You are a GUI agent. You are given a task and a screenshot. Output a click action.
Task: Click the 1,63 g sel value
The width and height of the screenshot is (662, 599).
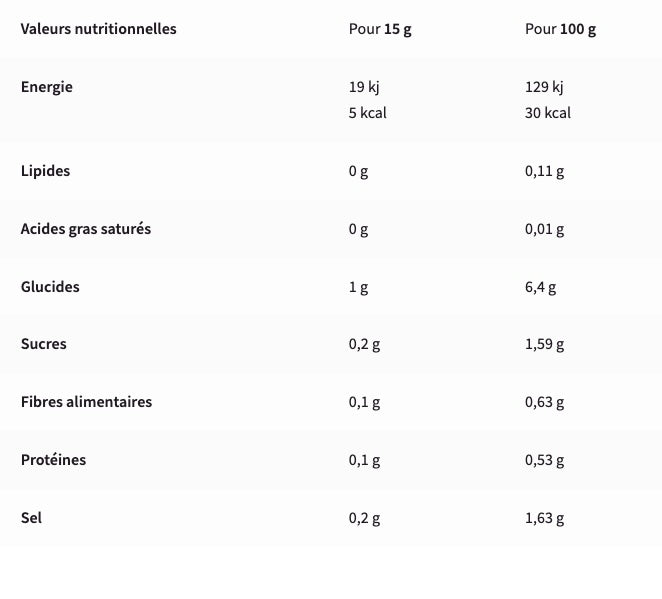(544, 519)
